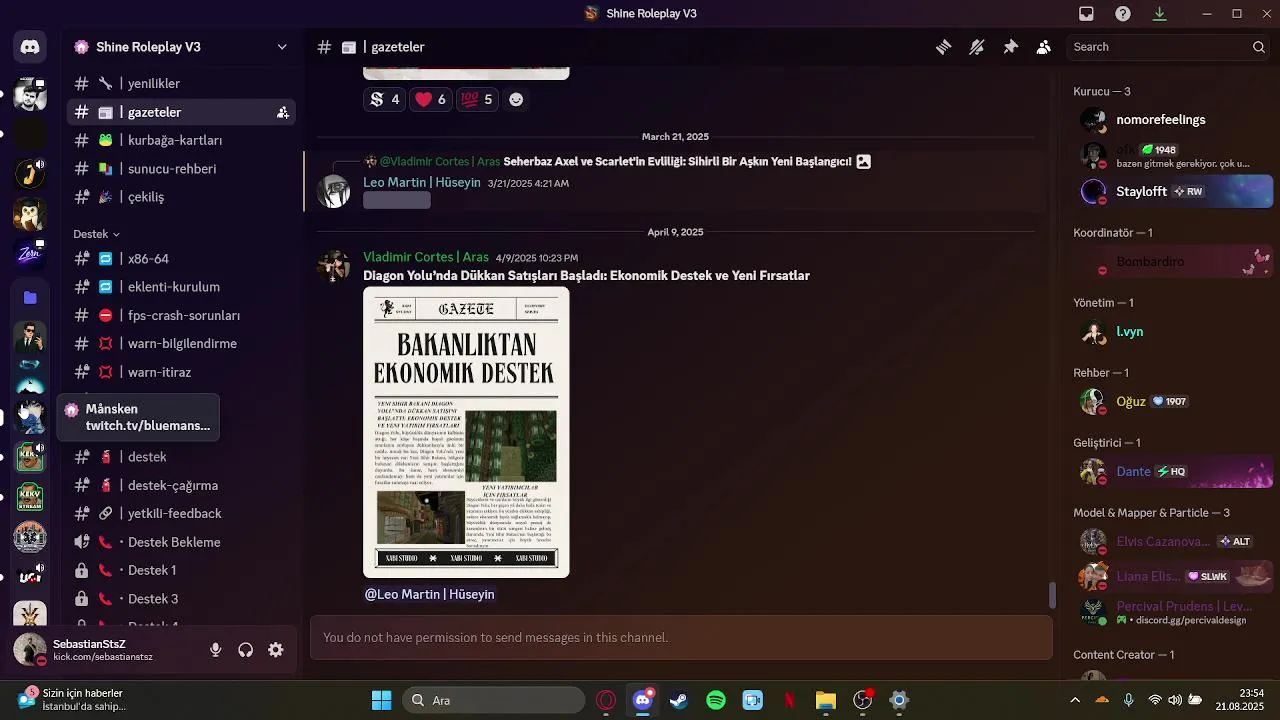Expand Shine Roleplay V3 server menu

(x=282, y=47)
